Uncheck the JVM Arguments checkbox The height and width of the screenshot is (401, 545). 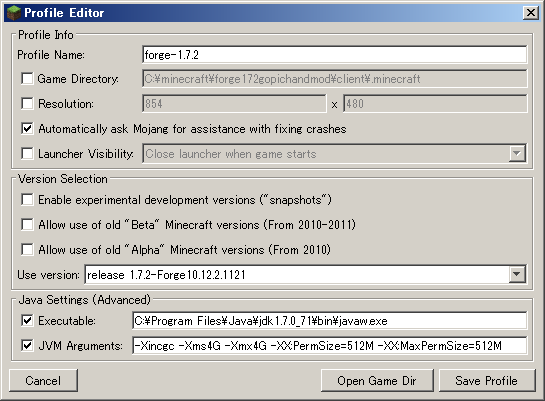tap(27, 345)
